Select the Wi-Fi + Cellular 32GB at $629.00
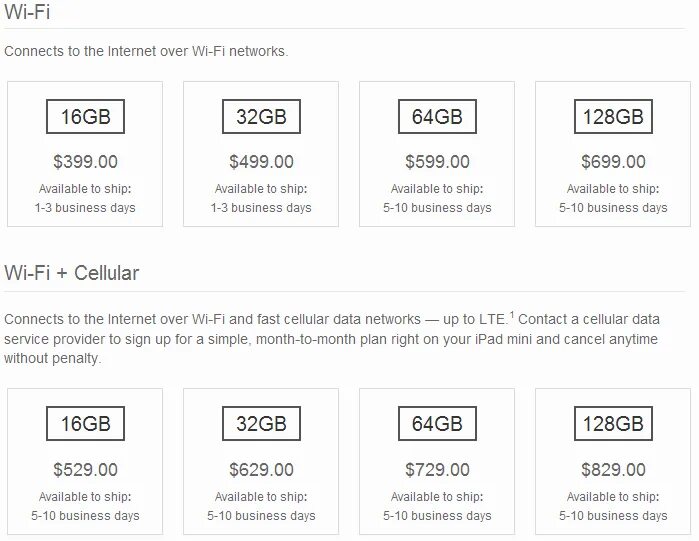This screenshot has width=699, height=541. click(261, 461)
